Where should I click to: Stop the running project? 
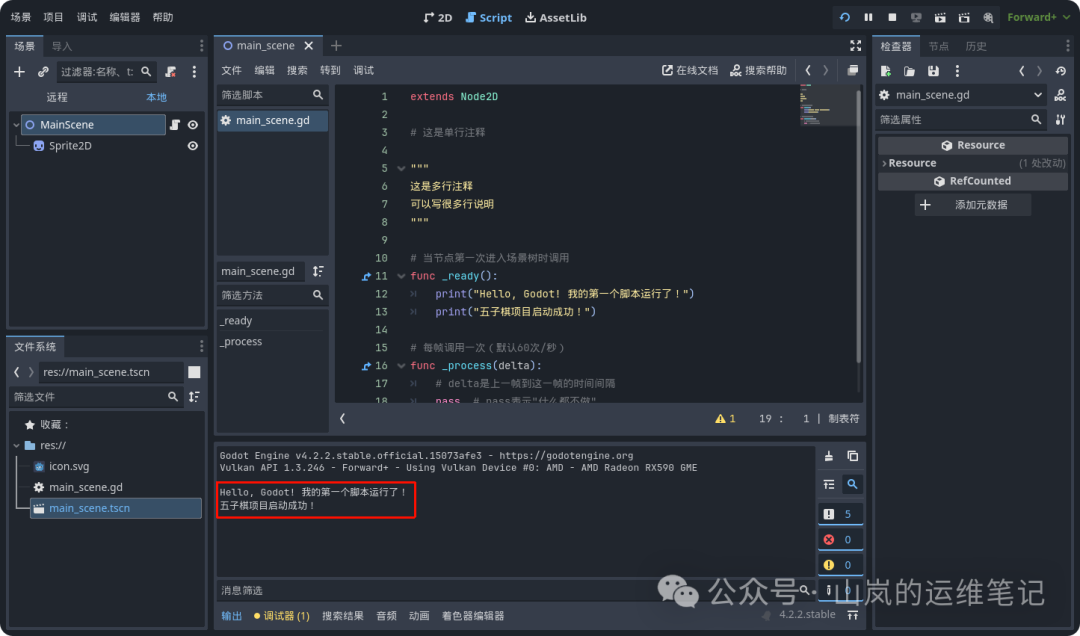tap(893, 17)
